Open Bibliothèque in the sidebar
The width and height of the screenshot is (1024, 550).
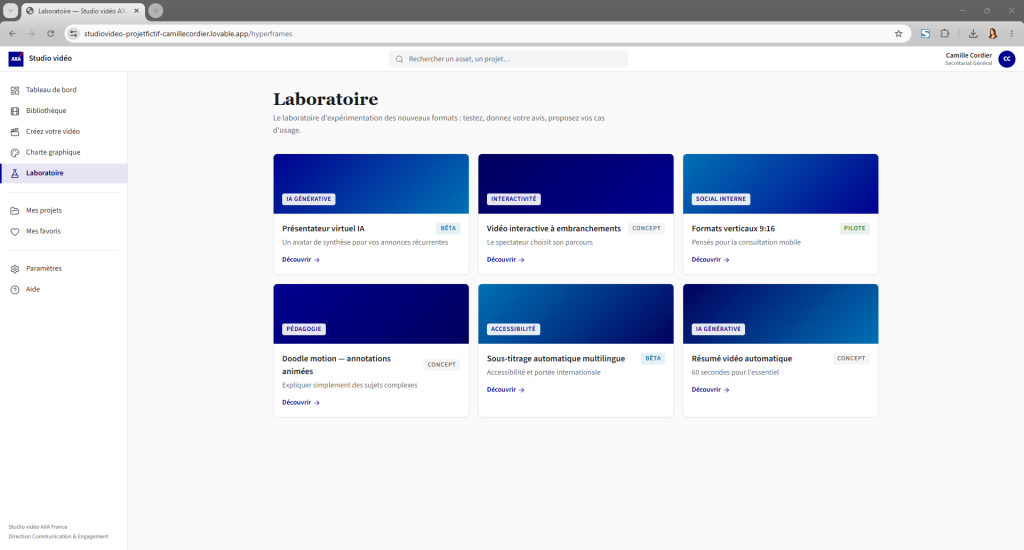tap(63, 111)
